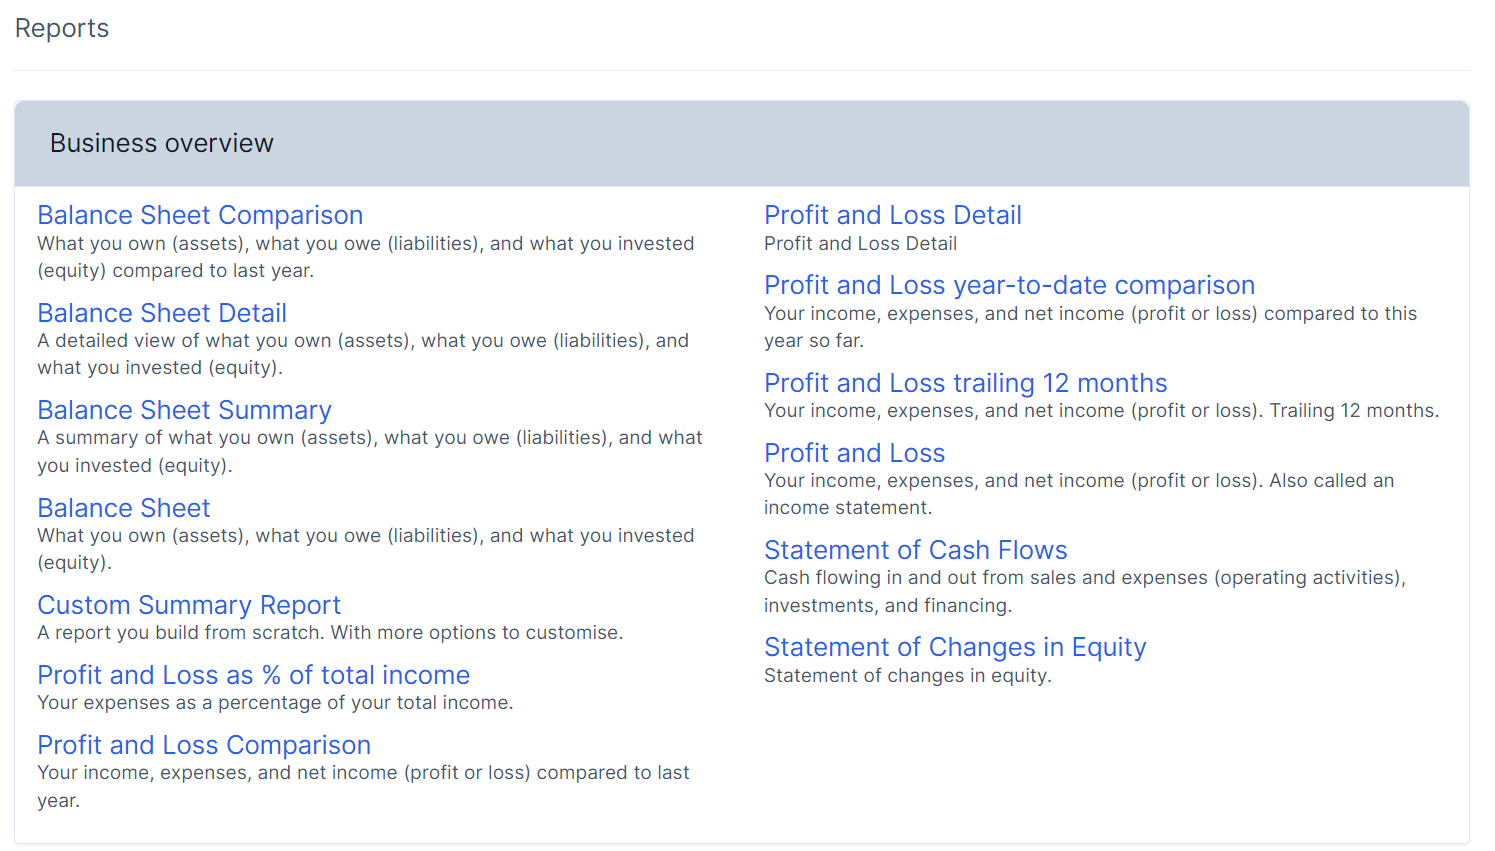Open the Profit and Loss Comparison report
Screen dimensions: 1495x851
tap(204, 745)
